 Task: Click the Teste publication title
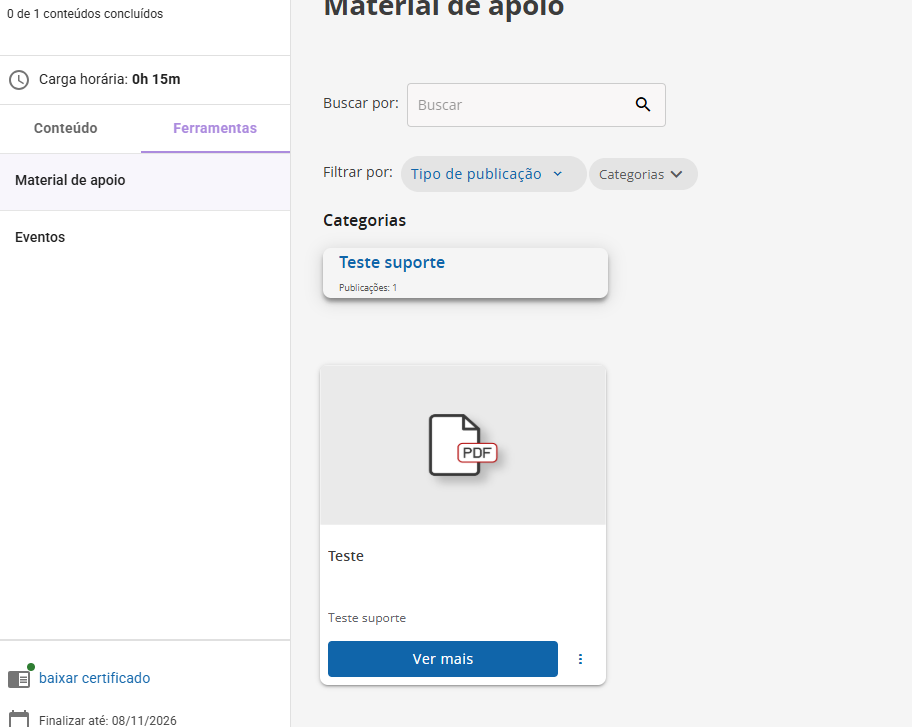[x=346, y=556]
